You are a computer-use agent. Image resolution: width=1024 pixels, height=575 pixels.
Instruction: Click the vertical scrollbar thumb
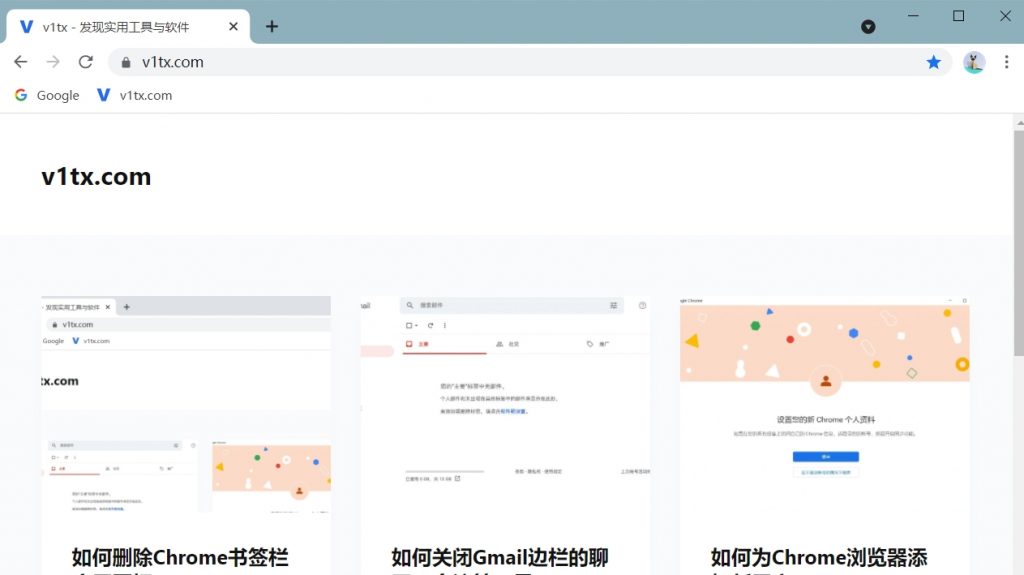(x=1019, y=243)
